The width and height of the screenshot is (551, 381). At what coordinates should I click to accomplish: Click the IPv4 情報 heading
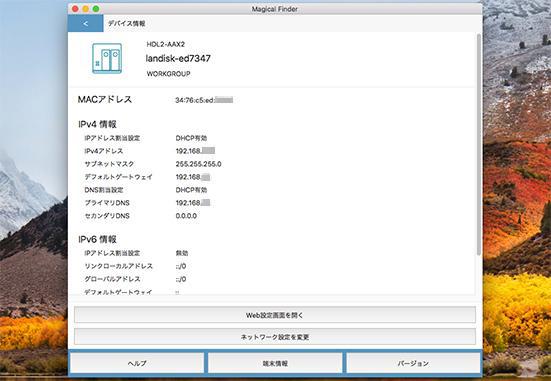tap(97, 124)
